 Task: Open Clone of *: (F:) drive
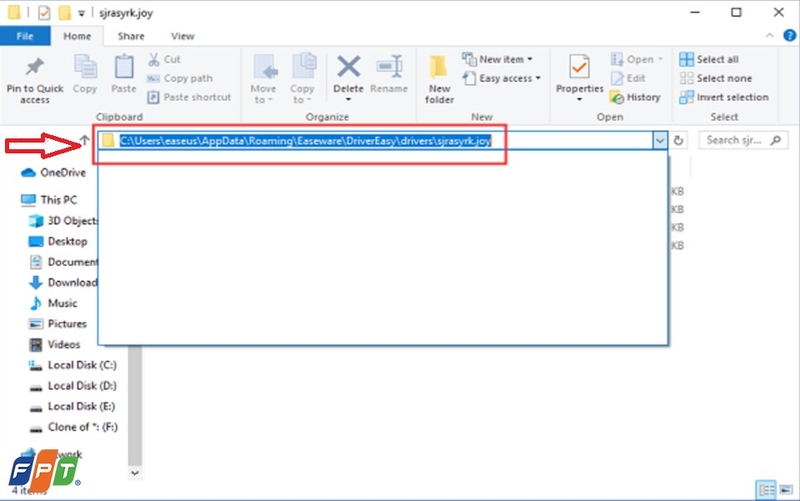coord(73,427)
